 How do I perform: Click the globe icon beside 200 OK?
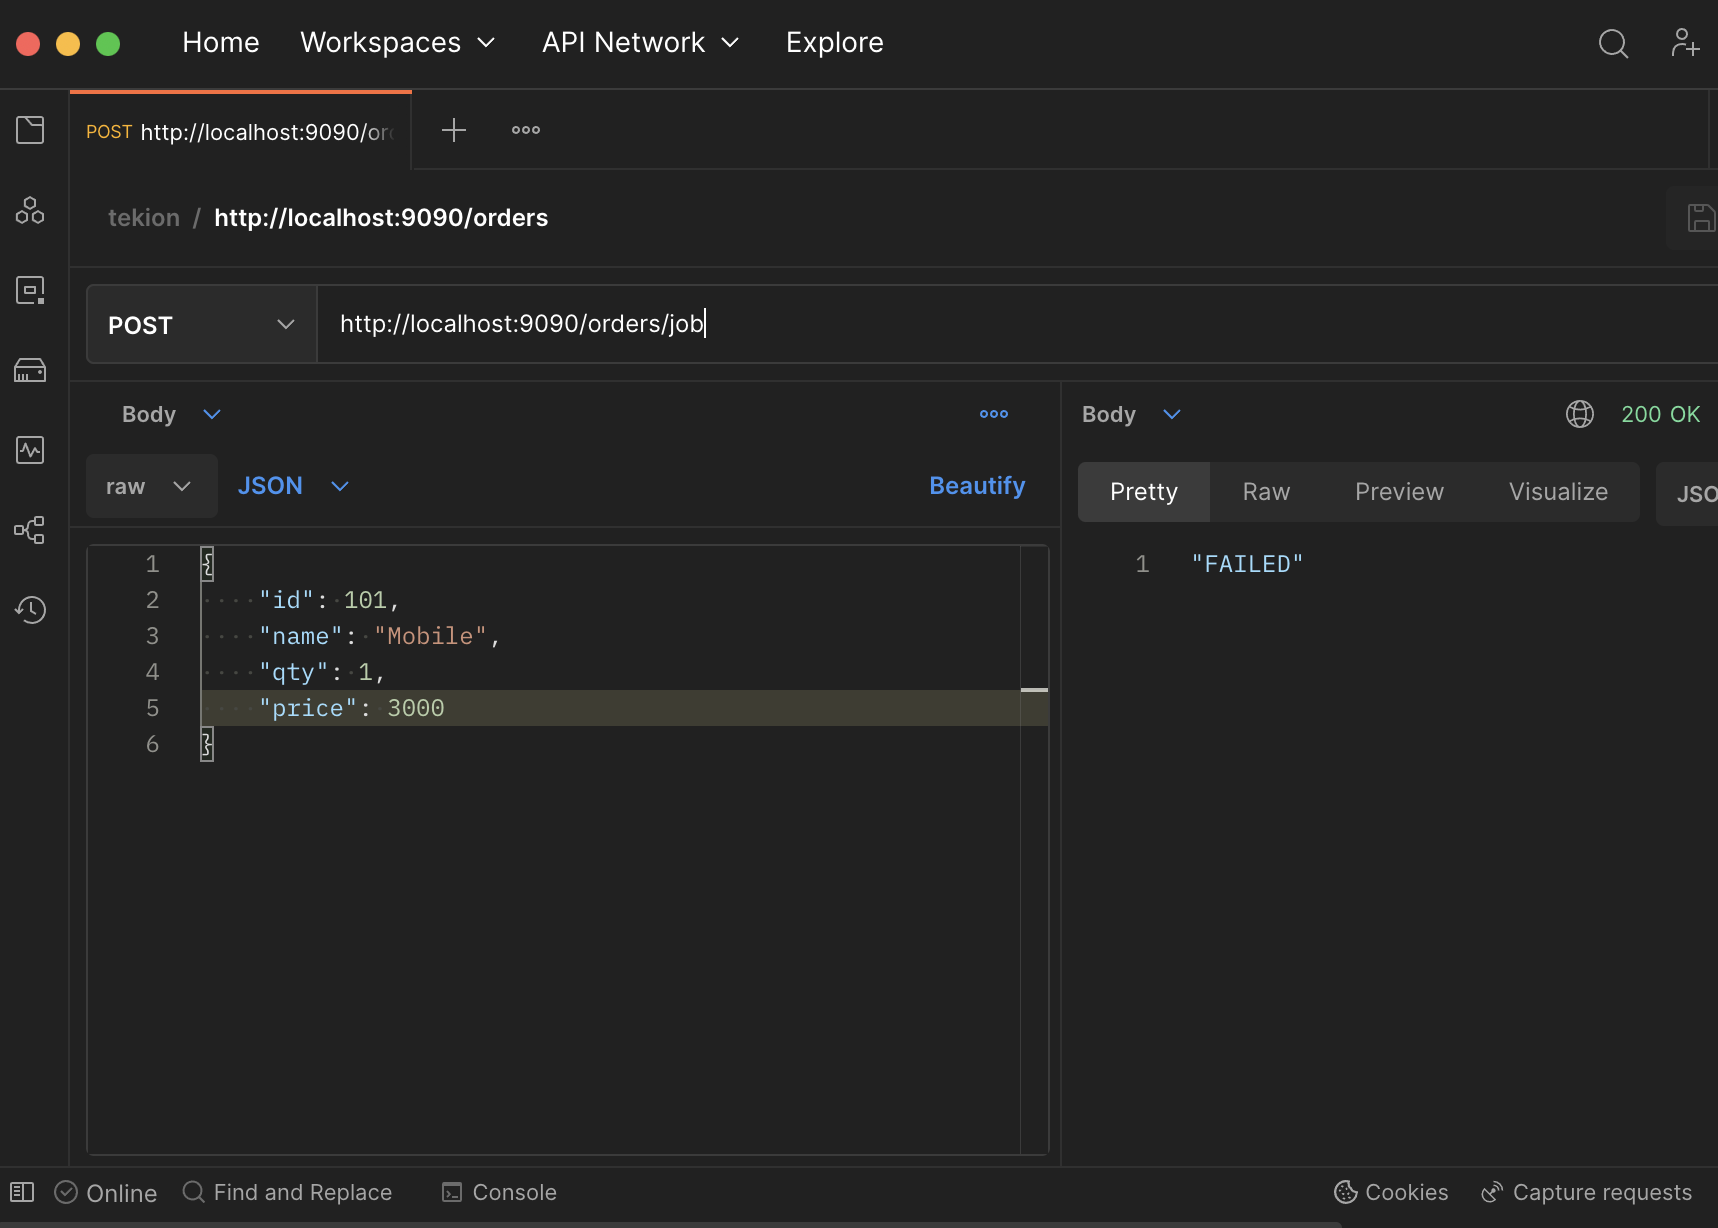pos(1580,413)
